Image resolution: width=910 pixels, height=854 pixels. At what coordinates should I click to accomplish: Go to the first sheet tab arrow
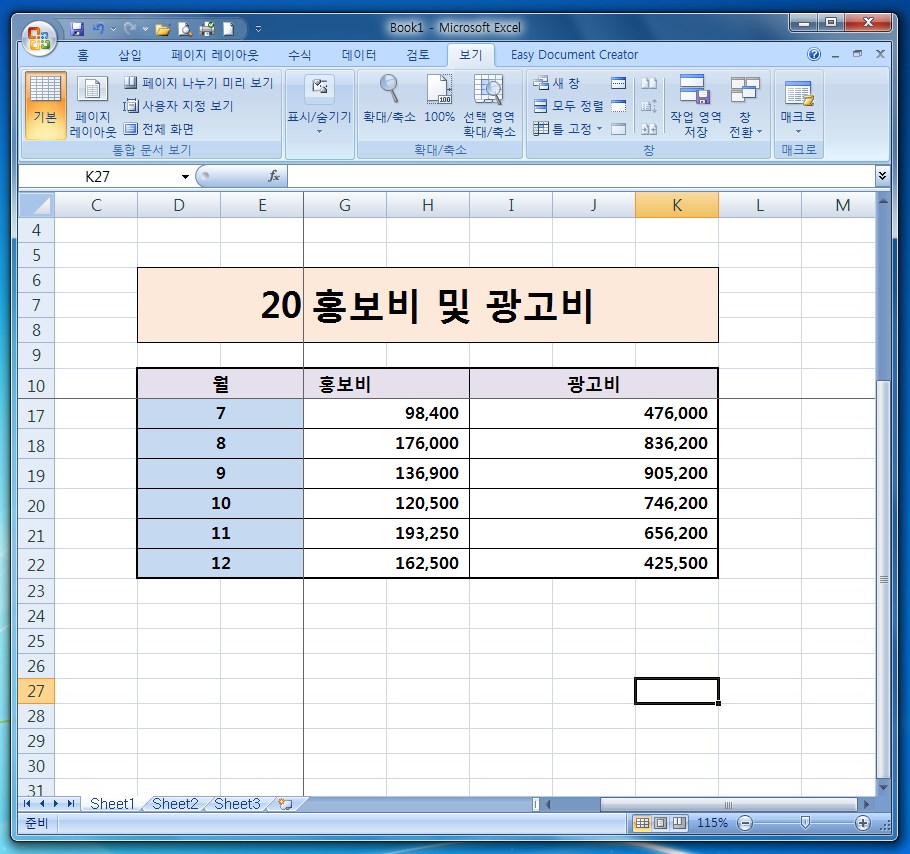pos(27,804)
